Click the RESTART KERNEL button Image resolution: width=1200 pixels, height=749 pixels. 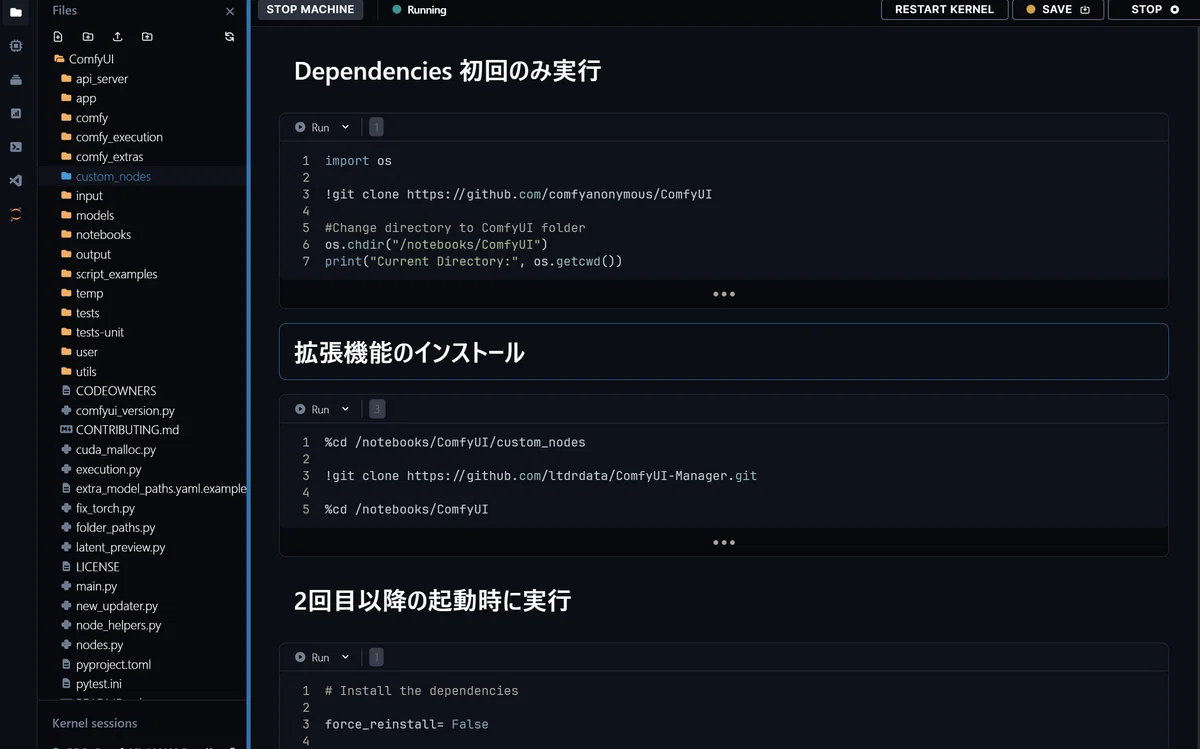point(944,9)
